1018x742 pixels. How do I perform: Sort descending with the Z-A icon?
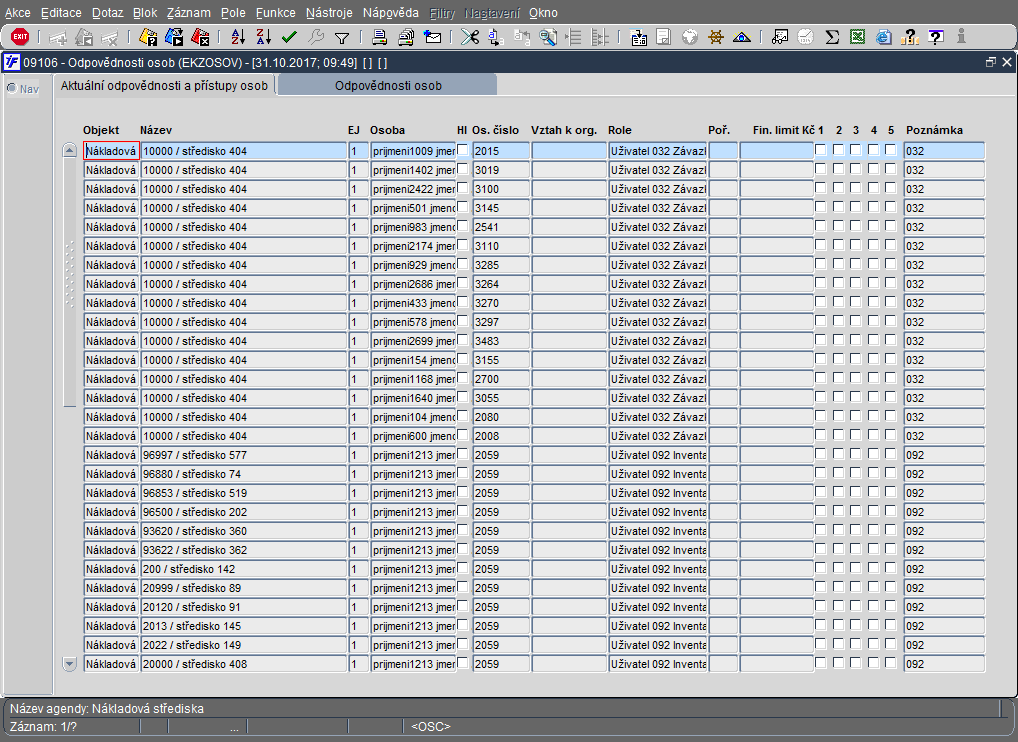click(264, 37)
